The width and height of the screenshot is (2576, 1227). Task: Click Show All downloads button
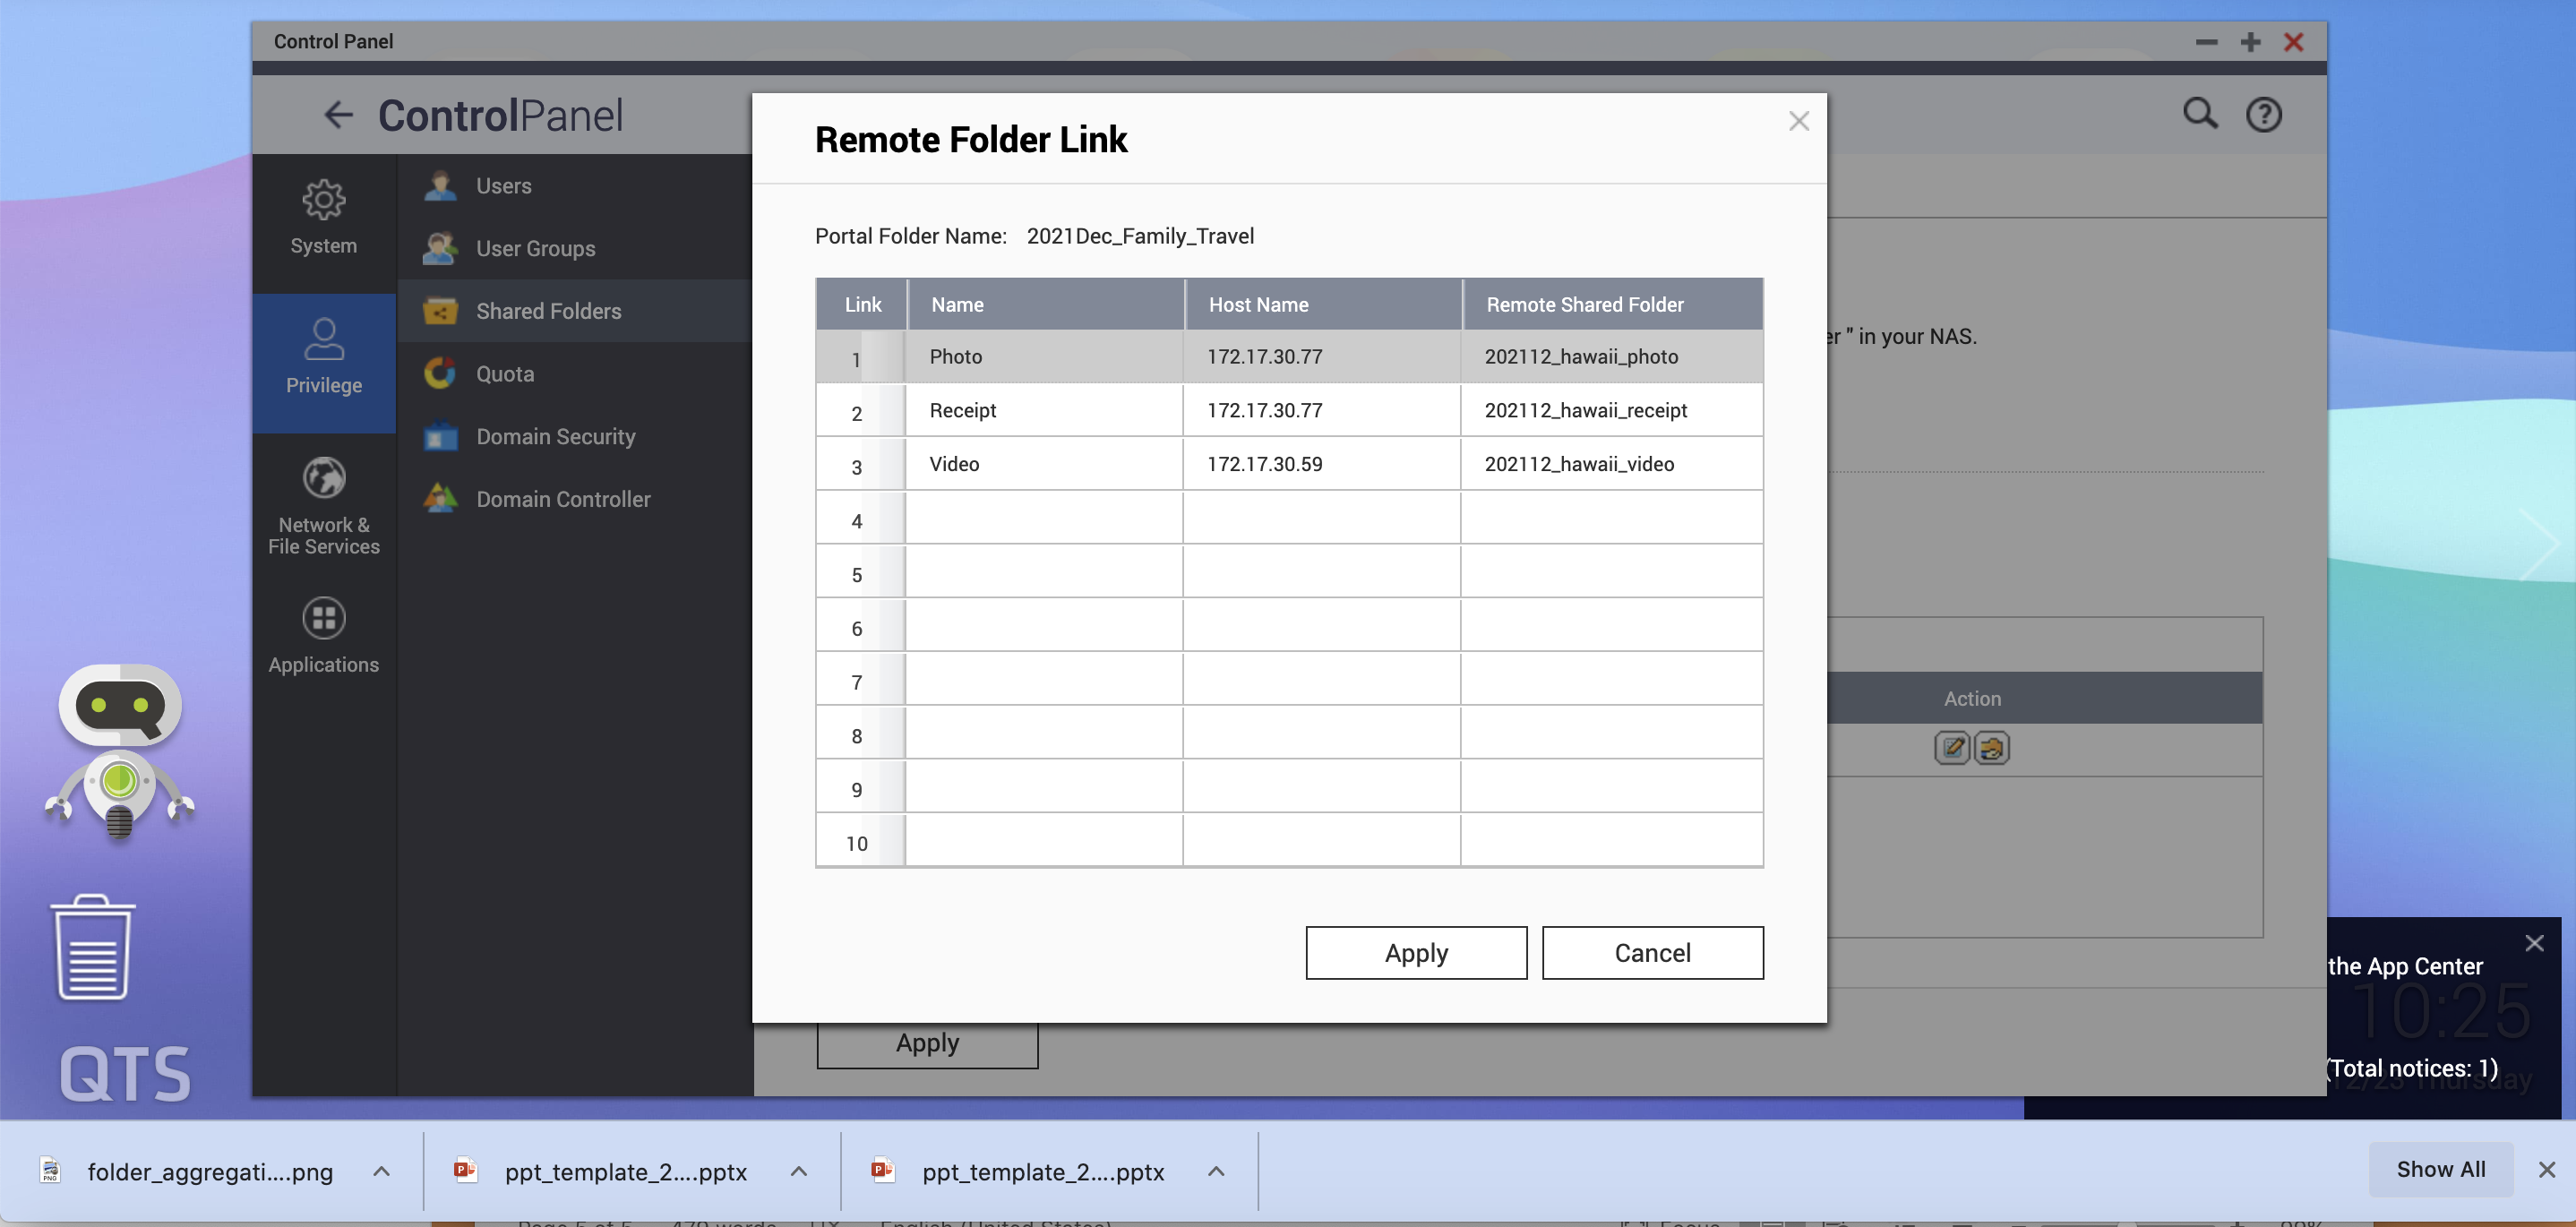point(2440,1169)
